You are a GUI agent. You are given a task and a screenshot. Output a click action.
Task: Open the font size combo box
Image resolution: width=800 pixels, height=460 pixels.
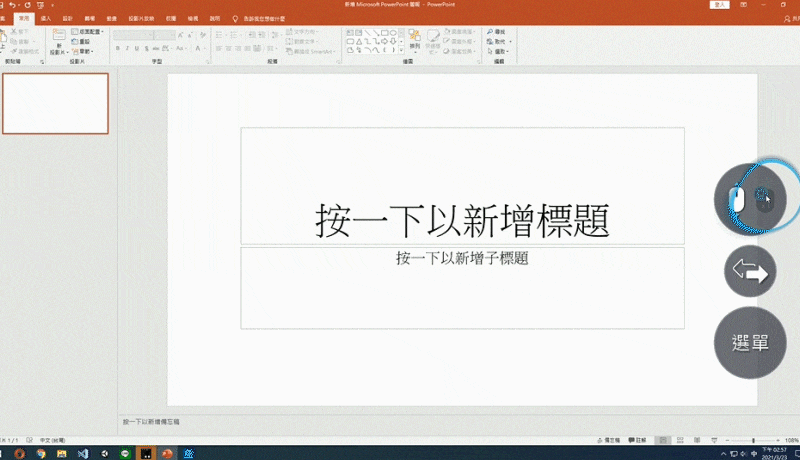(165, 35)
